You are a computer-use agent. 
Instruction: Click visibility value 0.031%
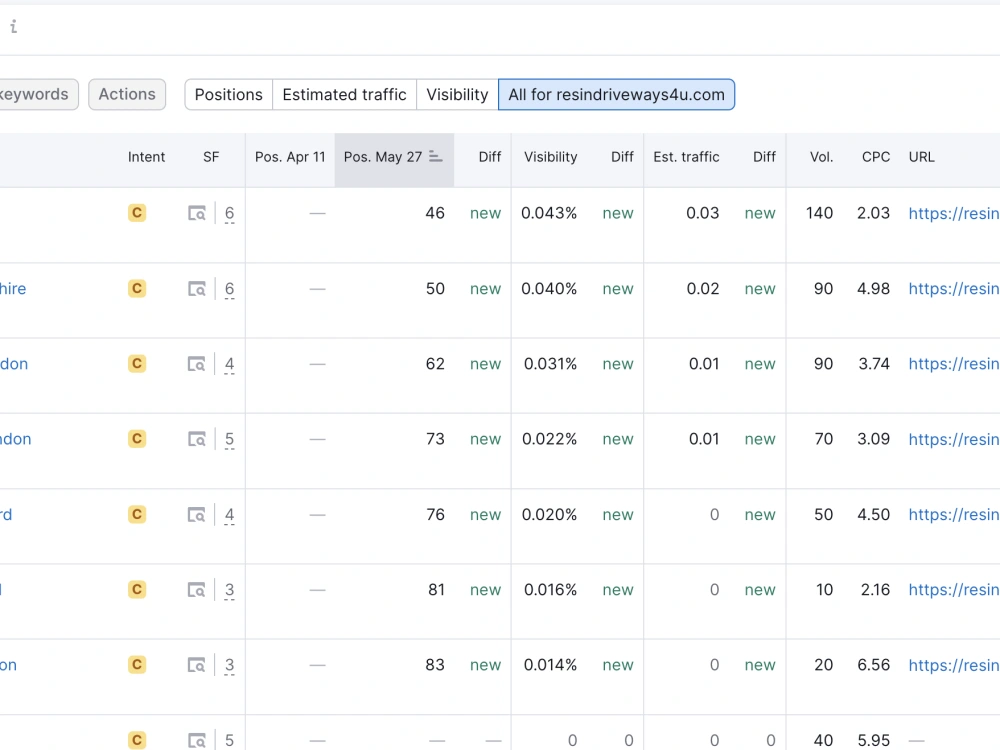pos(550,364)
